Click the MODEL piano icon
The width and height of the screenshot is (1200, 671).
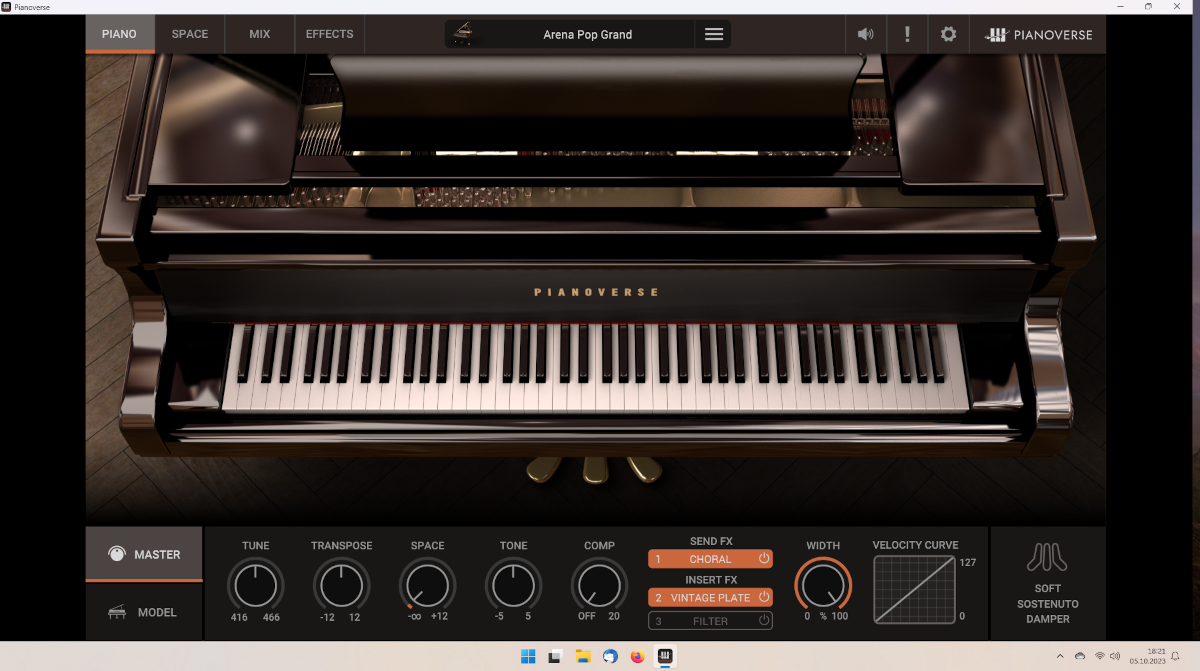[117, 612]
